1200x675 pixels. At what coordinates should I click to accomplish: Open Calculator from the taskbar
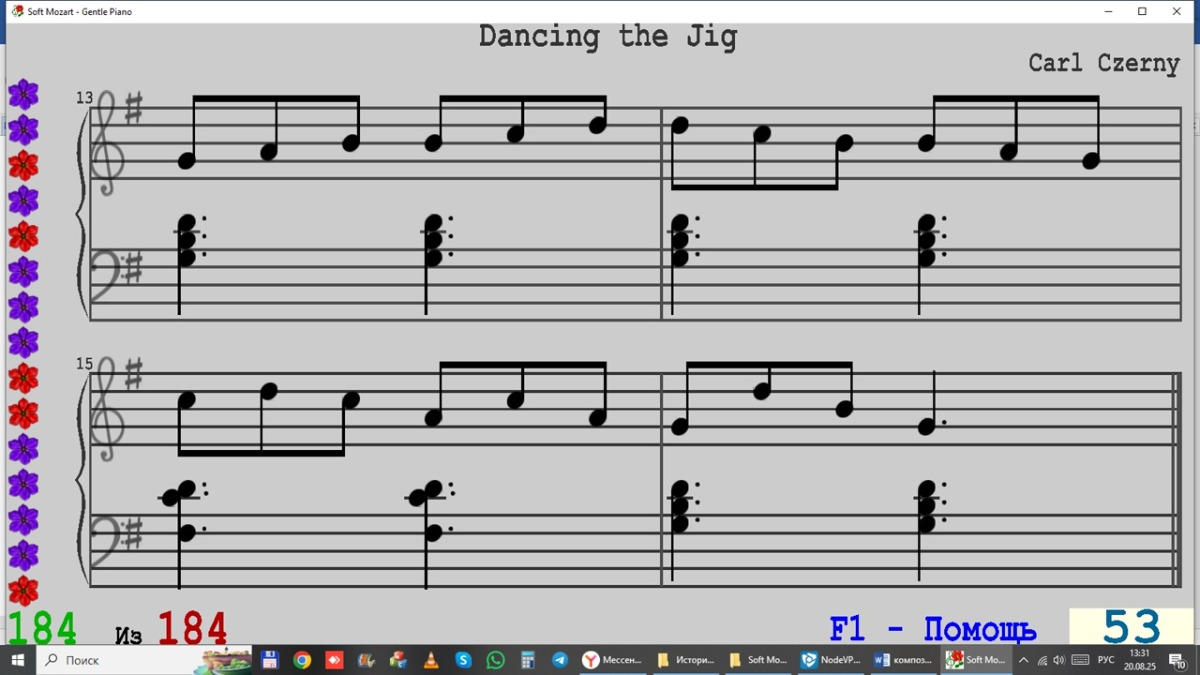point(528,660)
